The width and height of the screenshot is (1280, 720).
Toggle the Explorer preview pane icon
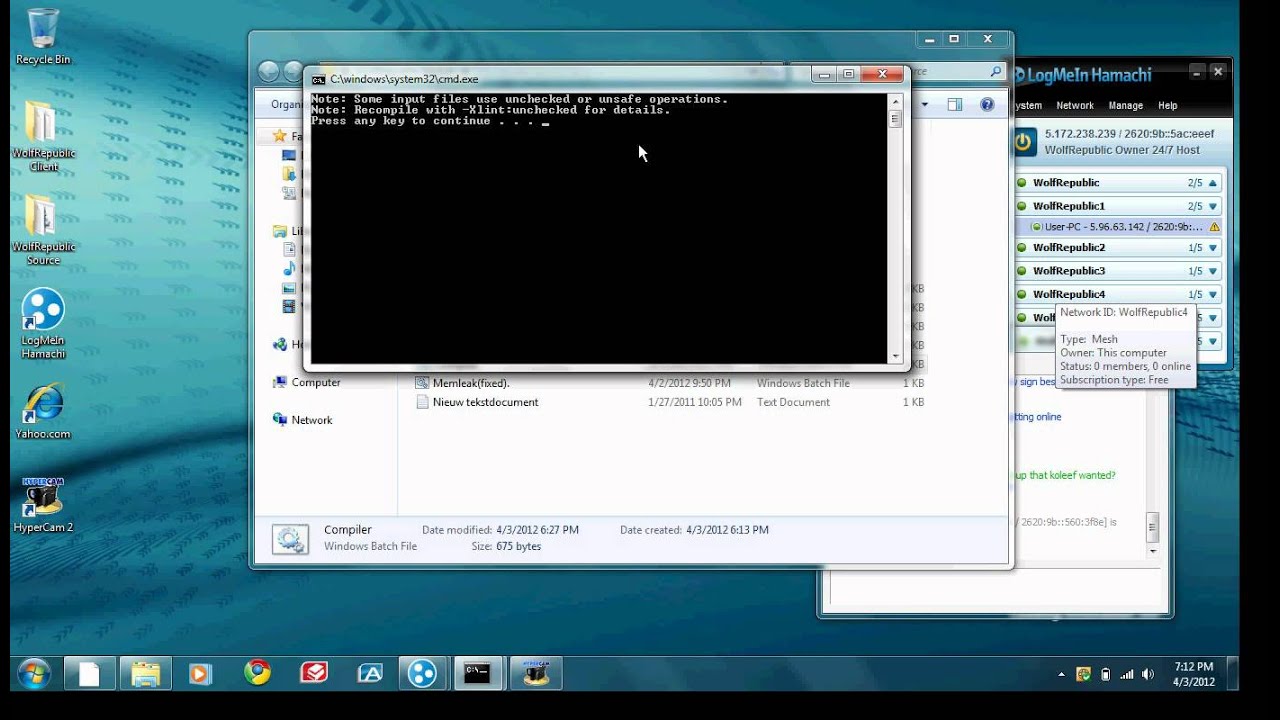click(954, 105)
